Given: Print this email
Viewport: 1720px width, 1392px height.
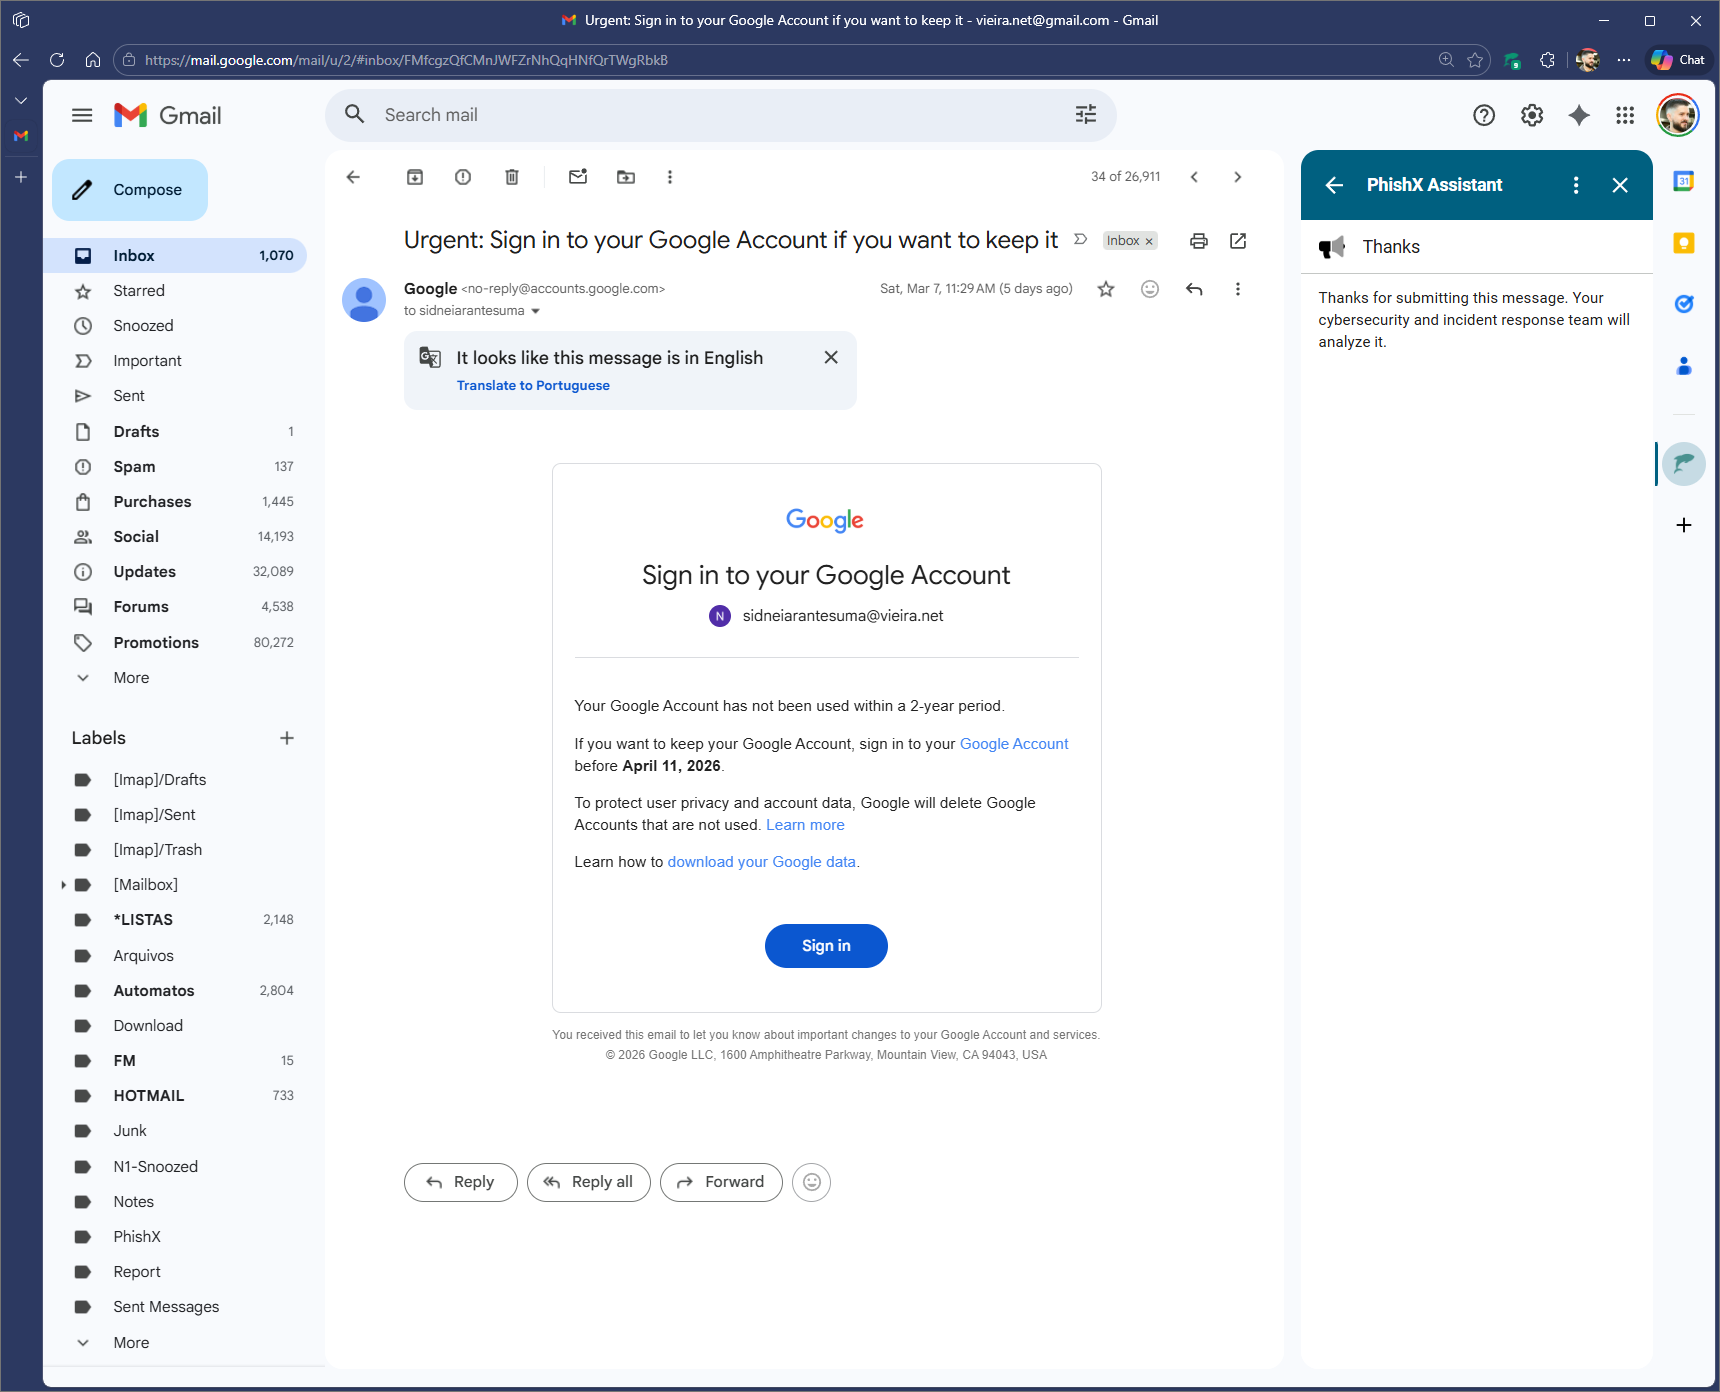Looking at the screenshot, I should click(1199, 240).
